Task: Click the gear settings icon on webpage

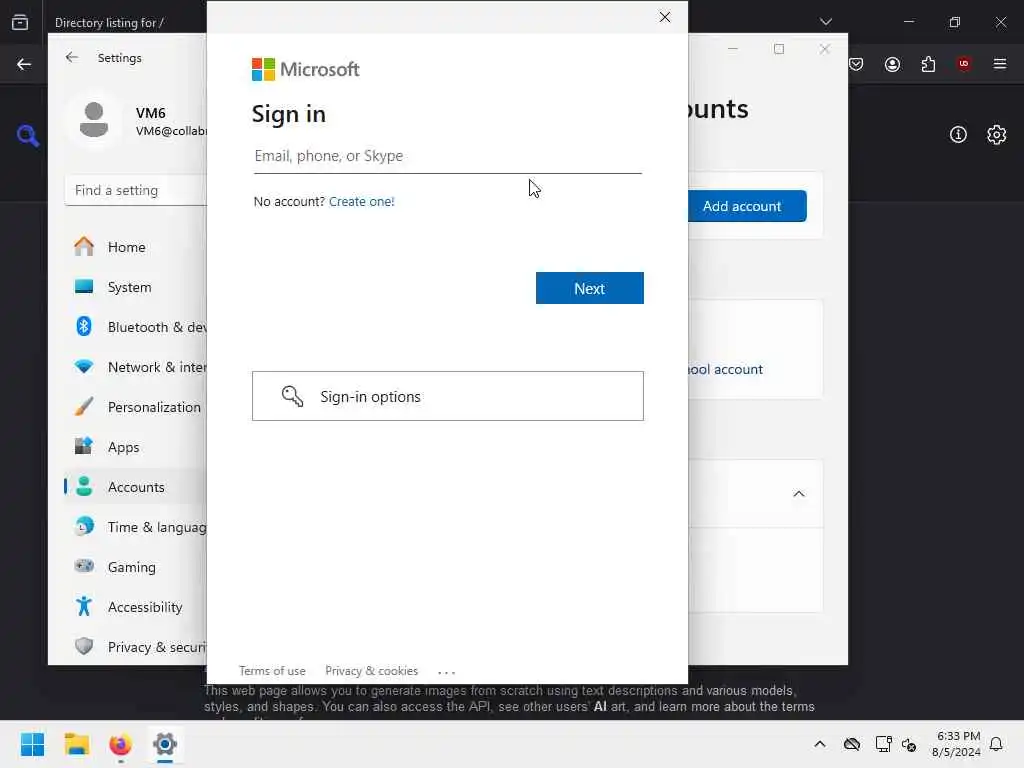Action: click(x=997, y=135)
